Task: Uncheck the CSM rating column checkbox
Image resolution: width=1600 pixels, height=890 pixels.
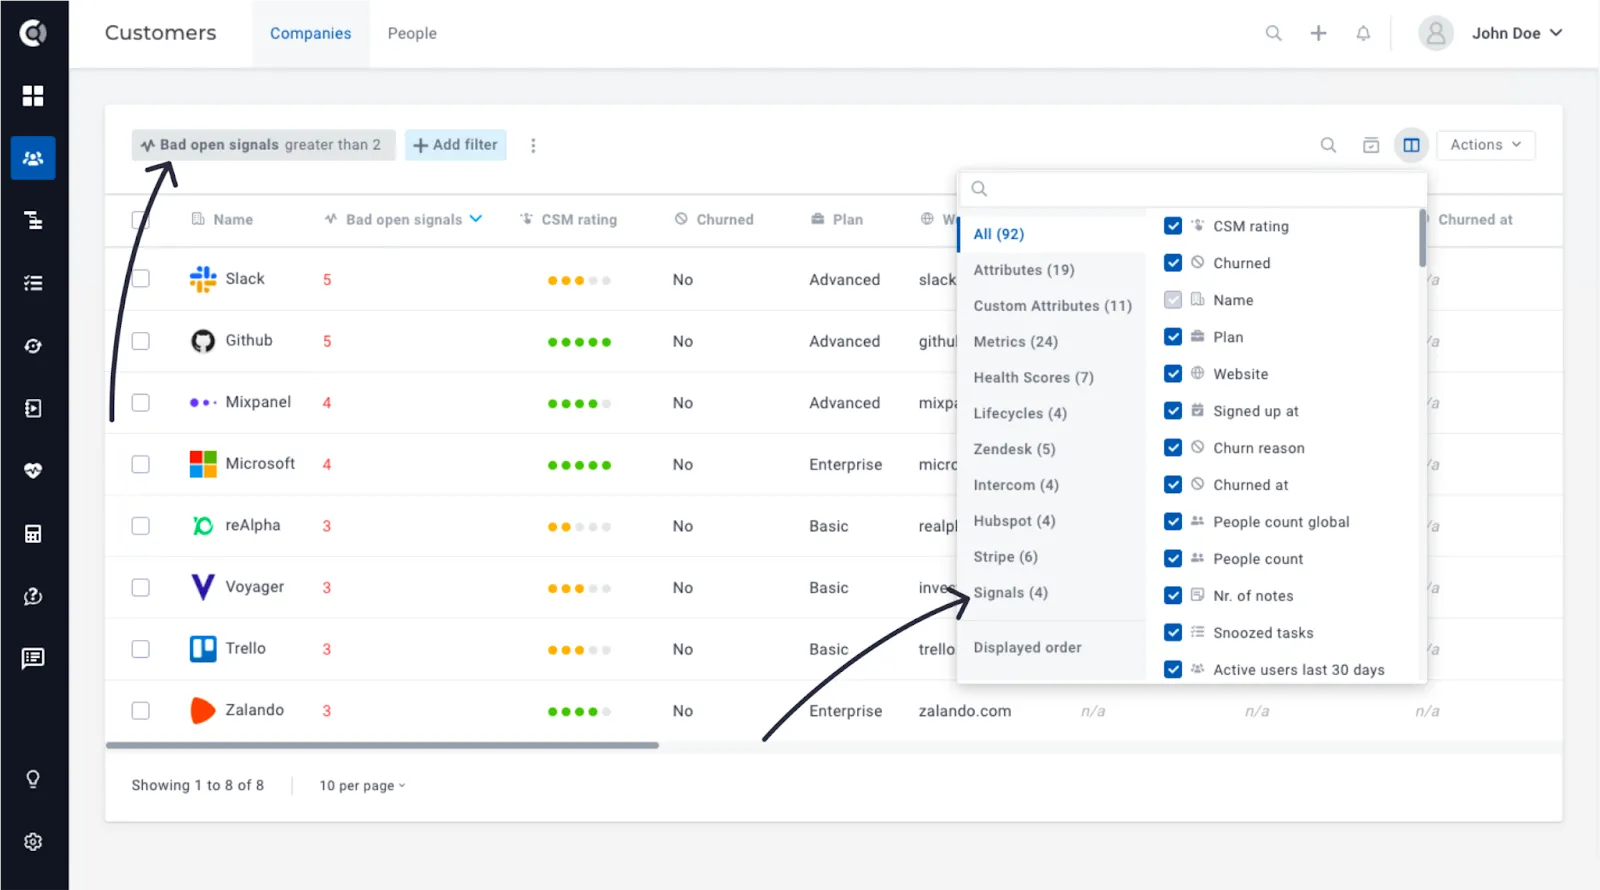Action: point(1173,226)
